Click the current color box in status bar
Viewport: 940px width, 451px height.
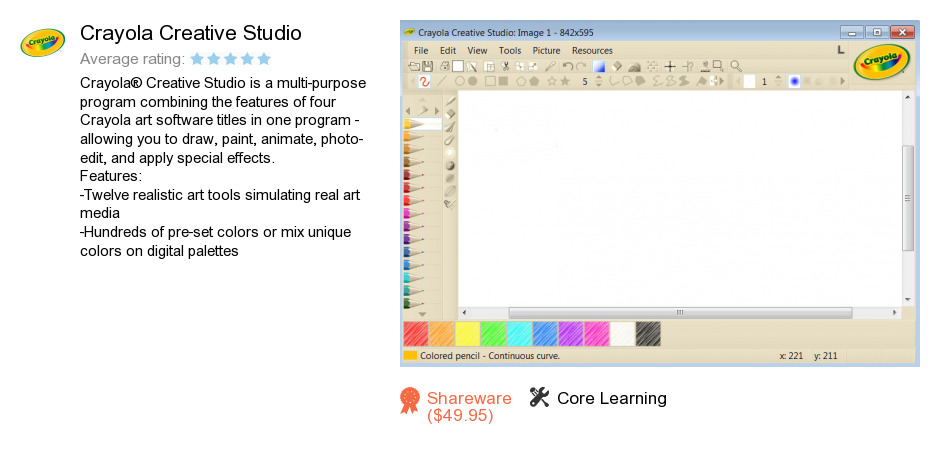(410, 356)
